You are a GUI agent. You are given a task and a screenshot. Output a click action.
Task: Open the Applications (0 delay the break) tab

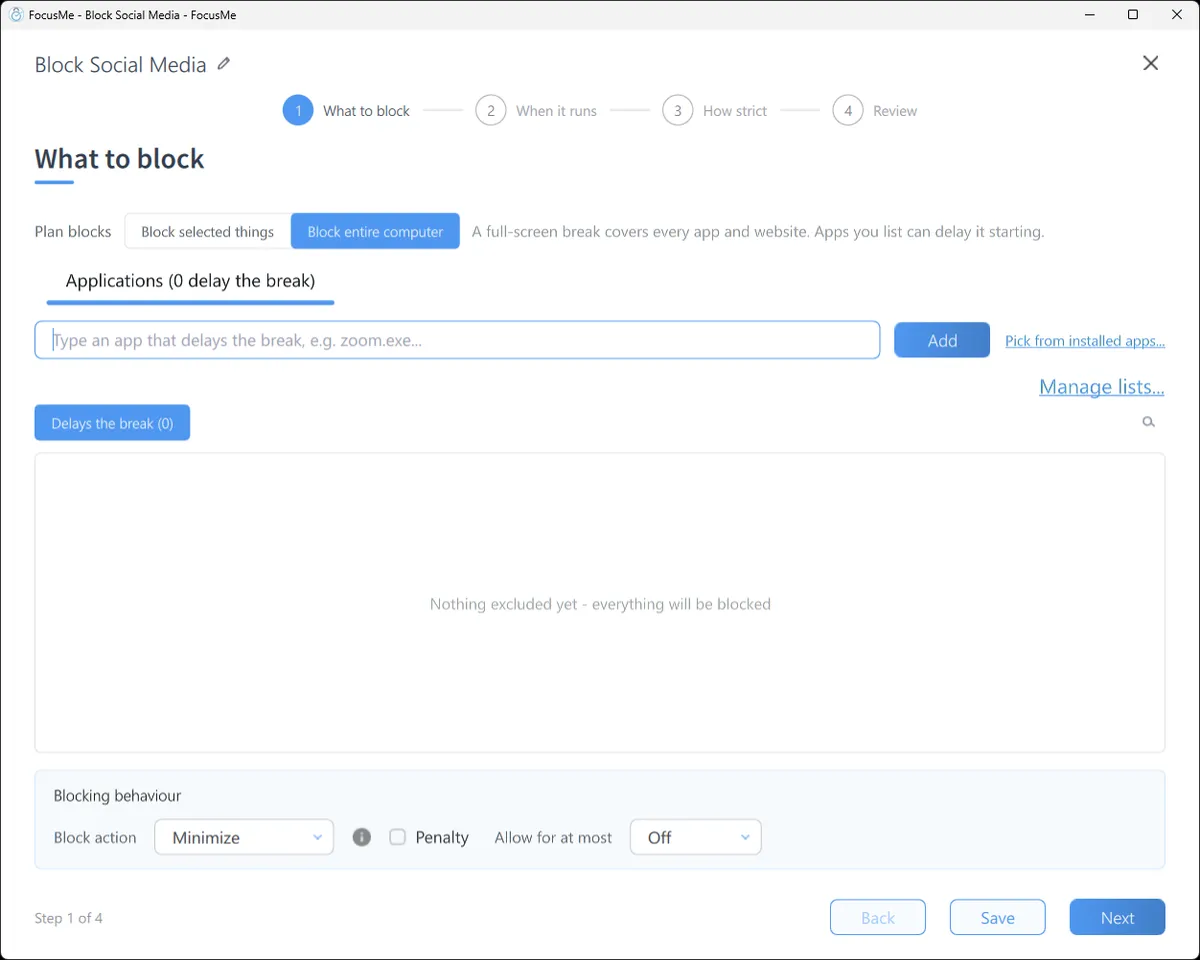pyautogui.click(x=190, y=281)
